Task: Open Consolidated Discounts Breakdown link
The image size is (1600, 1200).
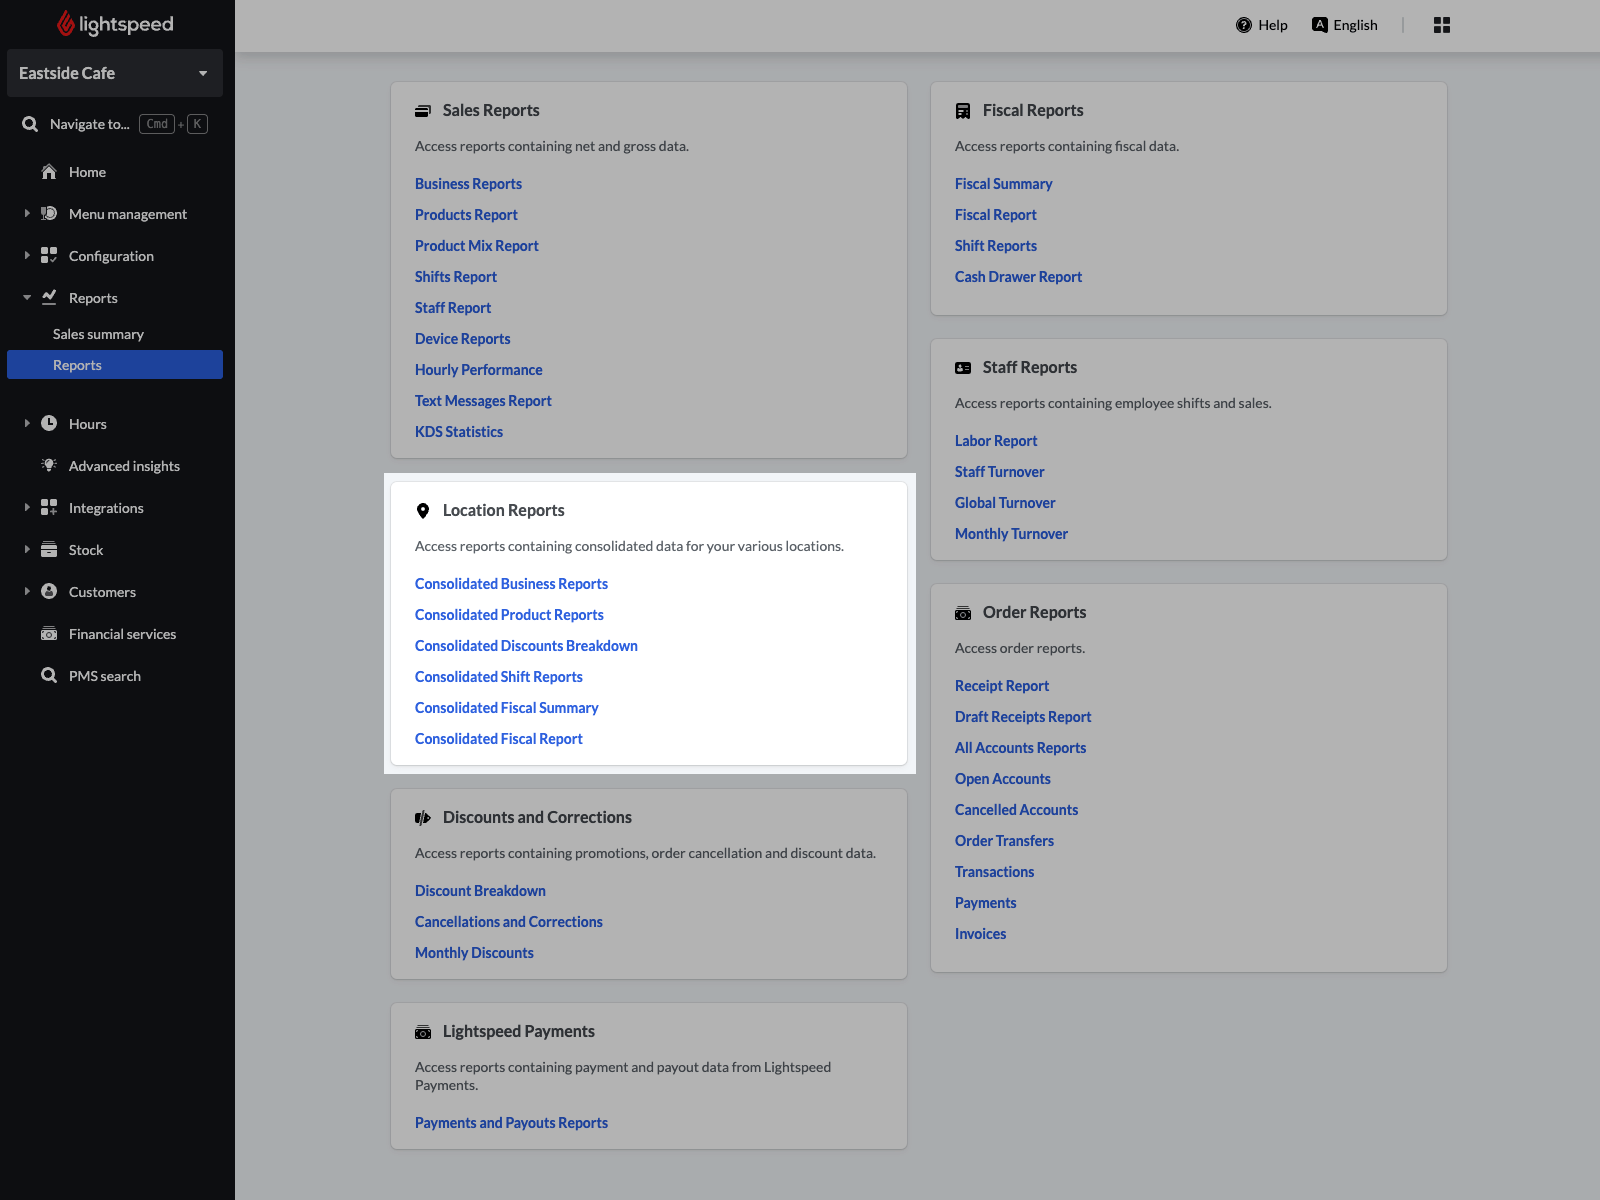Action: (x=526, y=646)
